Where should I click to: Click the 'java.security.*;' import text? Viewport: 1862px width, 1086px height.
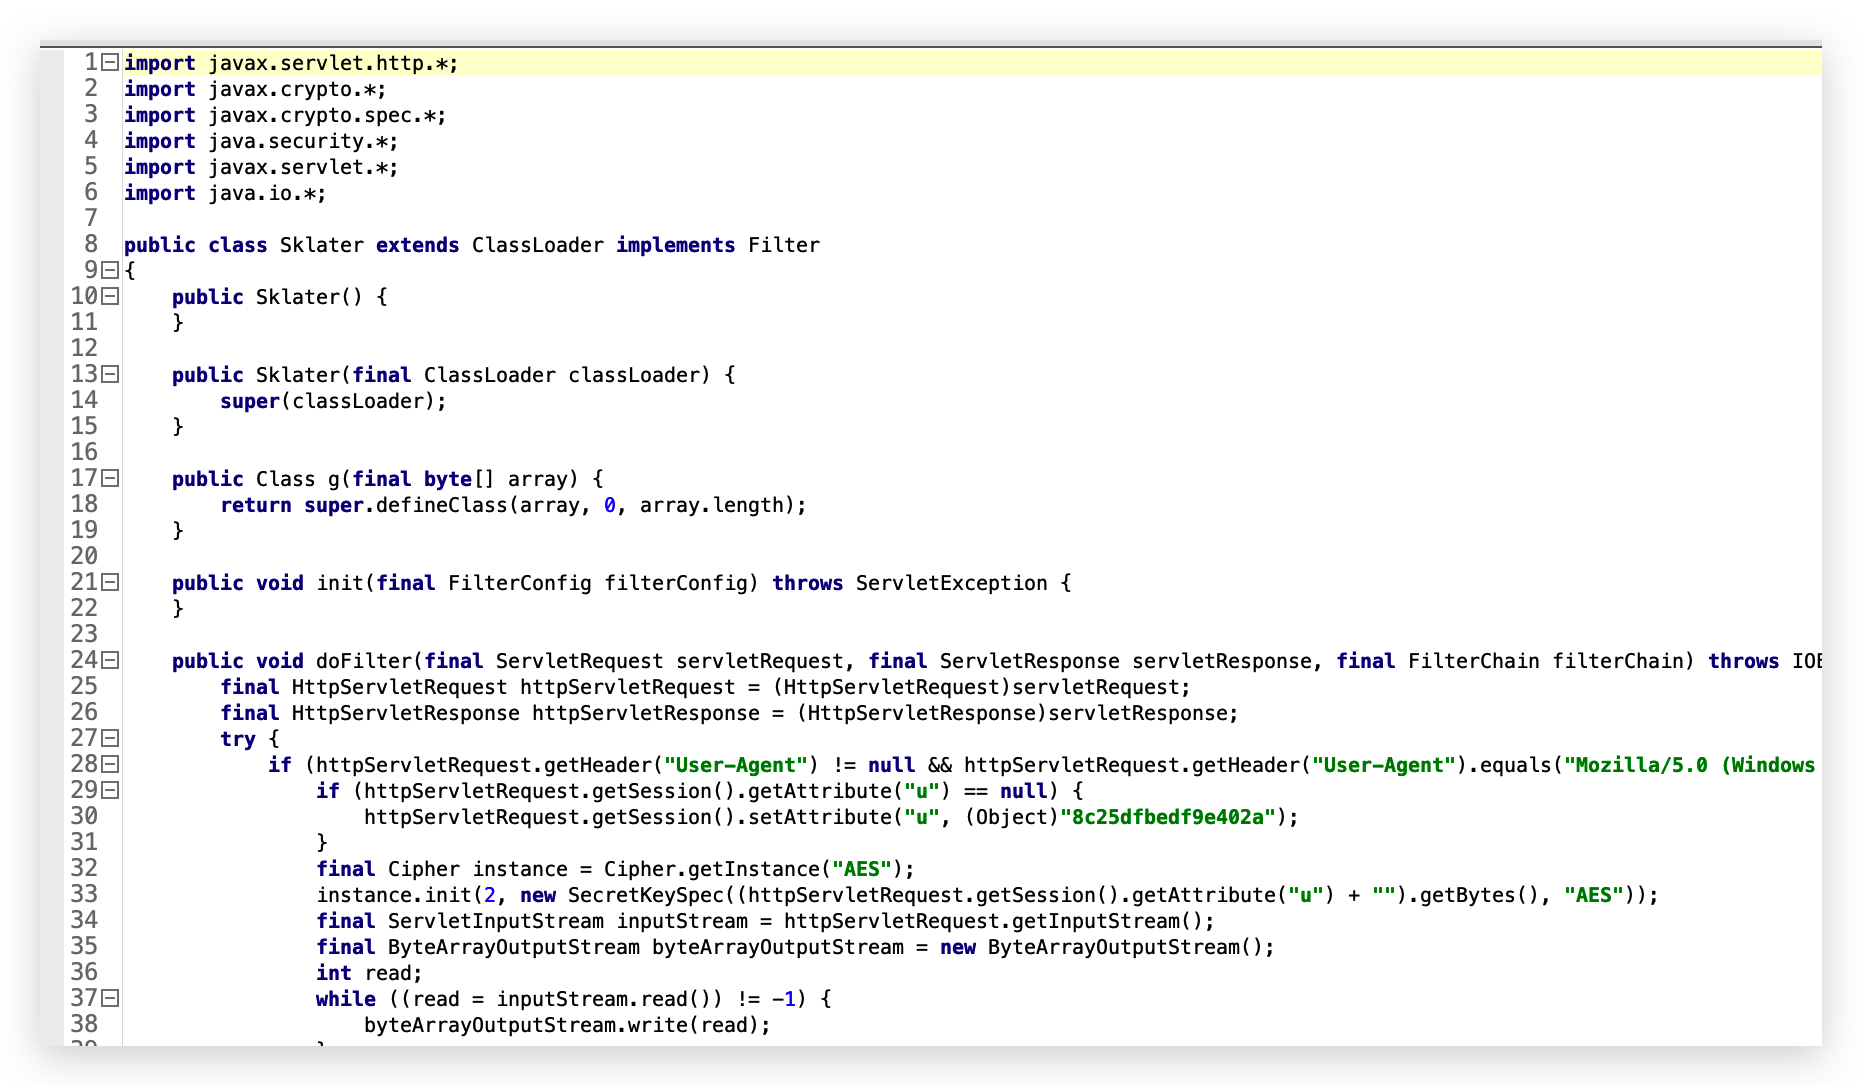click(x=303, y=141)
